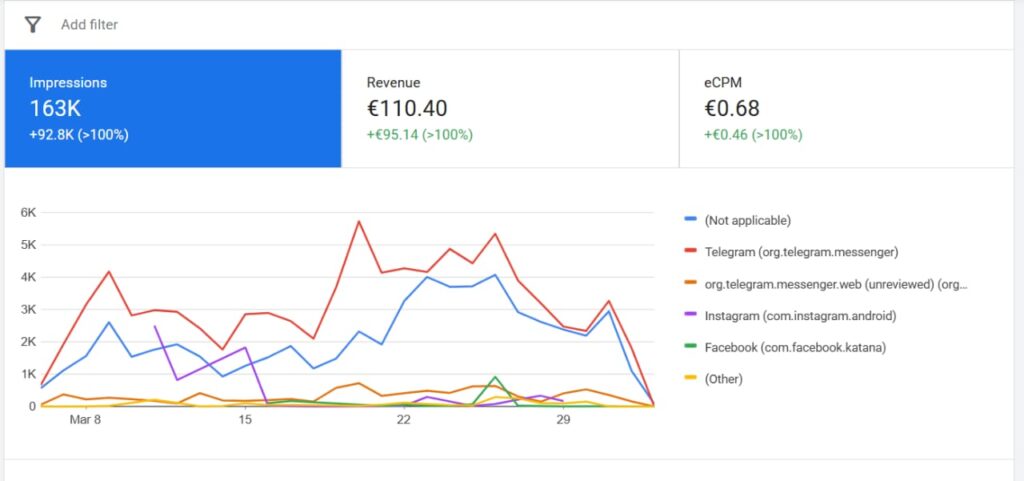
Task: Click the Mar 8 date axis label
Action: 85,420
